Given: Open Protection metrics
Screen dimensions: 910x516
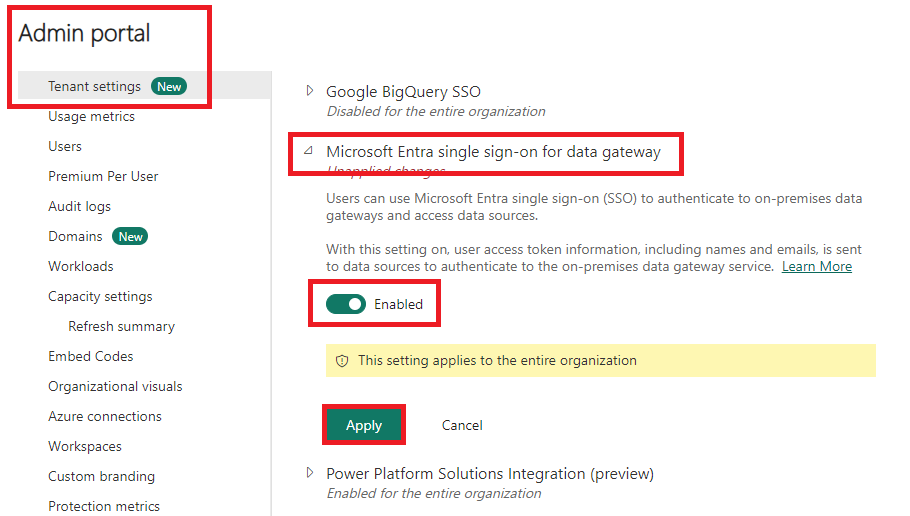Looking at the screenshot, I should 103,506.
